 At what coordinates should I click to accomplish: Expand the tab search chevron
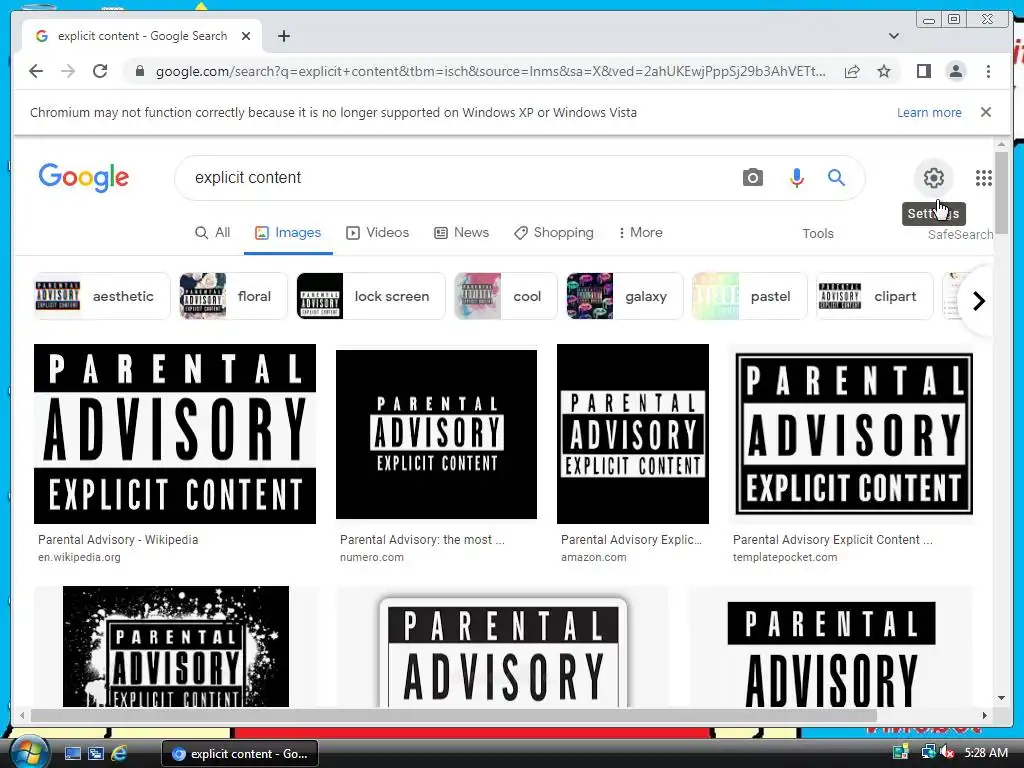893,36
